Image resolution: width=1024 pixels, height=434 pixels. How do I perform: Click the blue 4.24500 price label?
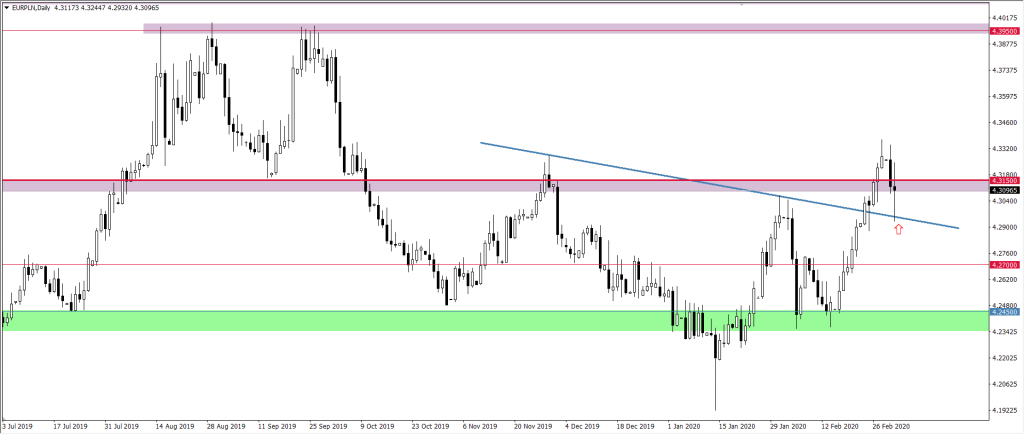[1004, 313]
